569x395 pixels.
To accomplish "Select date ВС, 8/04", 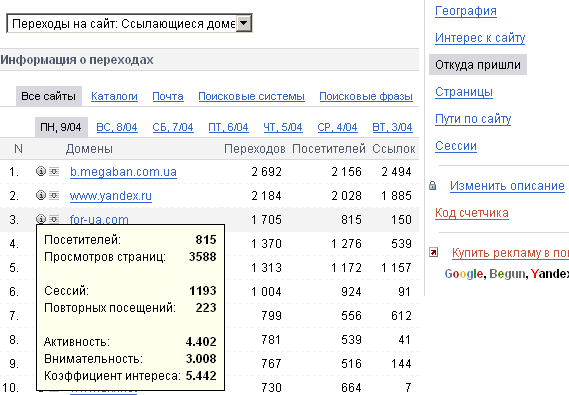I will (117, 127).
